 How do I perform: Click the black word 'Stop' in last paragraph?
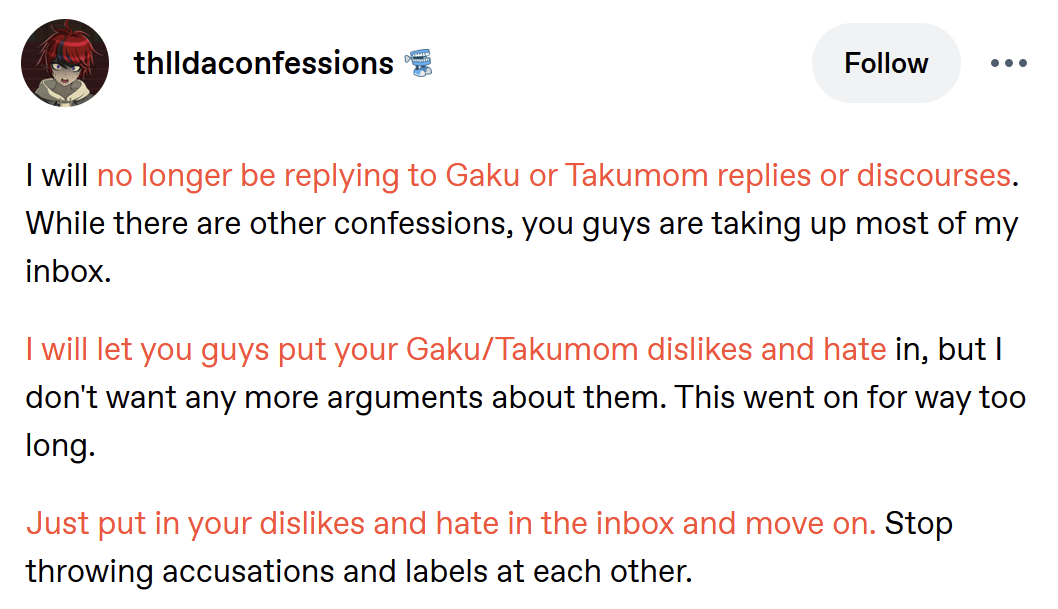click(918, 524)
